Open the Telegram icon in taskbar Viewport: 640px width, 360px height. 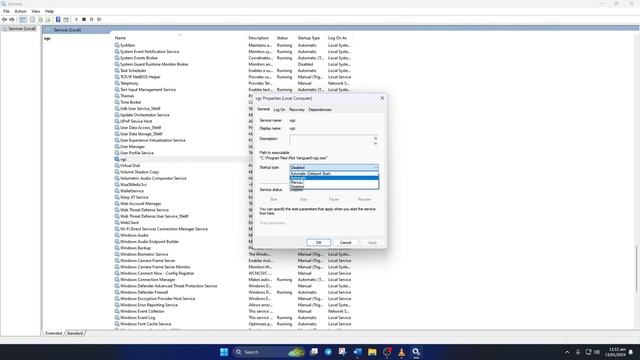click(x=328, y=352)
